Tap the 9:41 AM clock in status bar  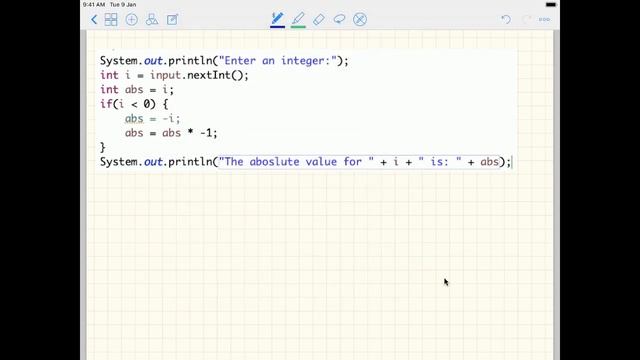[94, 4]
